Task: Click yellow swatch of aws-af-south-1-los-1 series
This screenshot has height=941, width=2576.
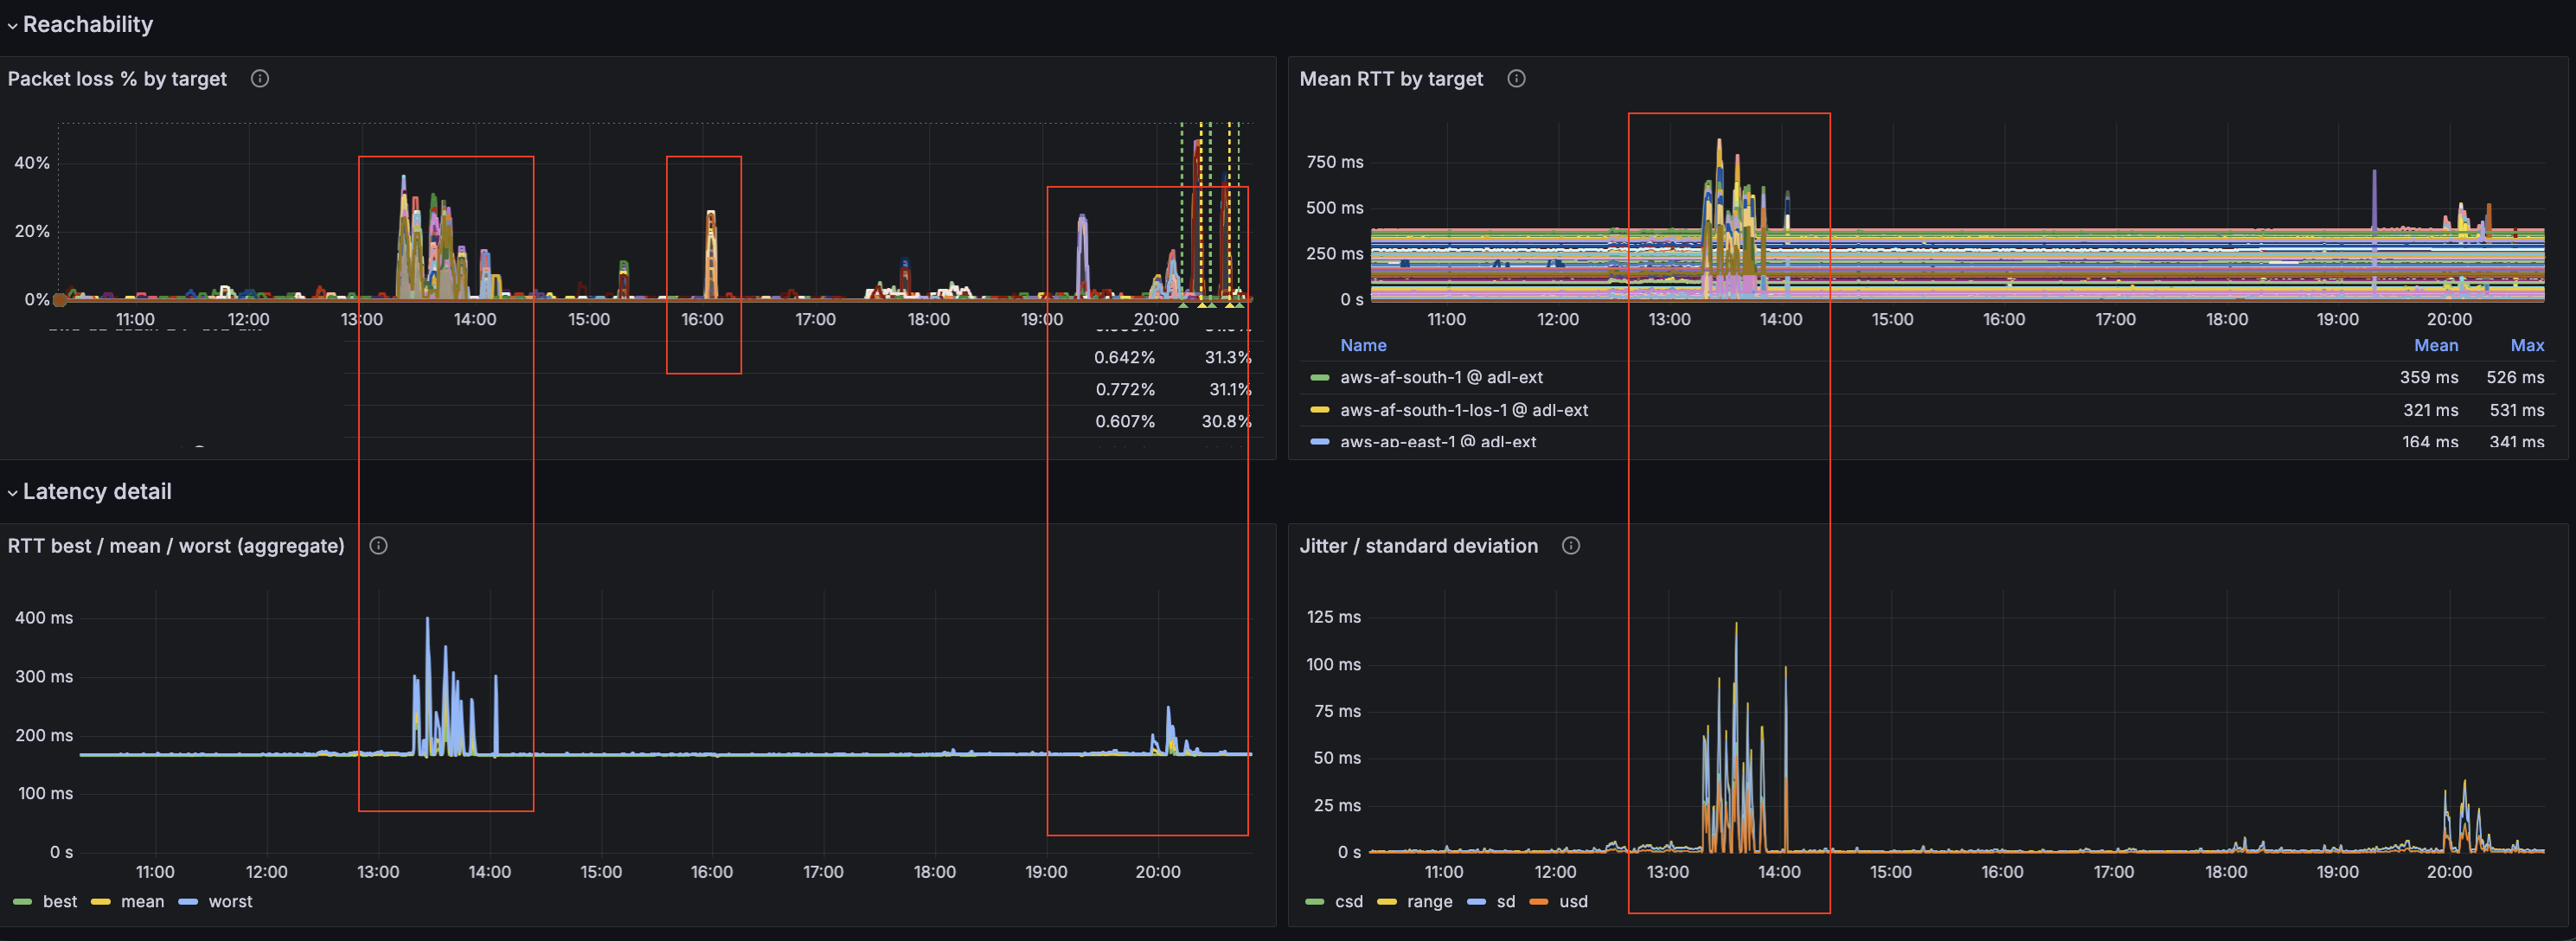Action: coord(1320,410)
